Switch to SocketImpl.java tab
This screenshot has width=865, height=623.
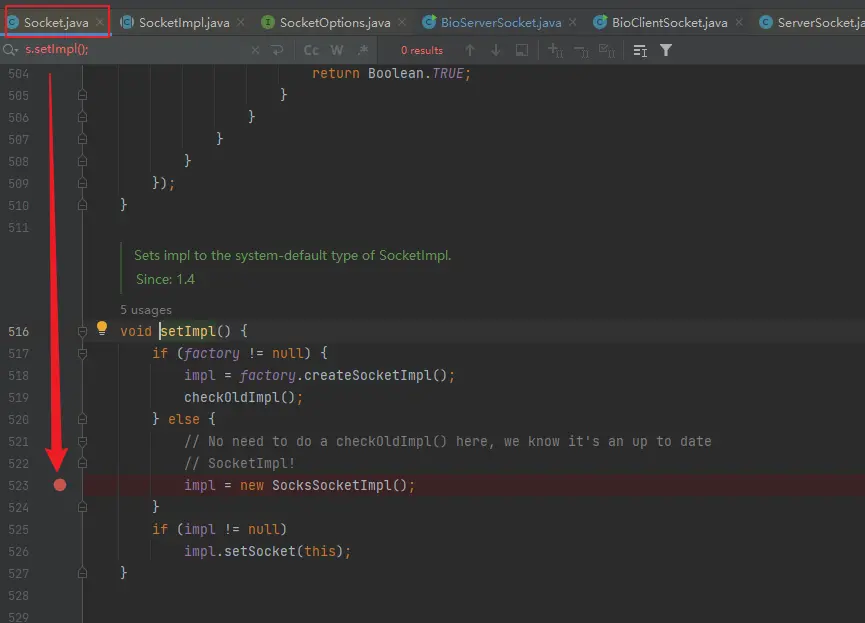[x=184, y=23]
